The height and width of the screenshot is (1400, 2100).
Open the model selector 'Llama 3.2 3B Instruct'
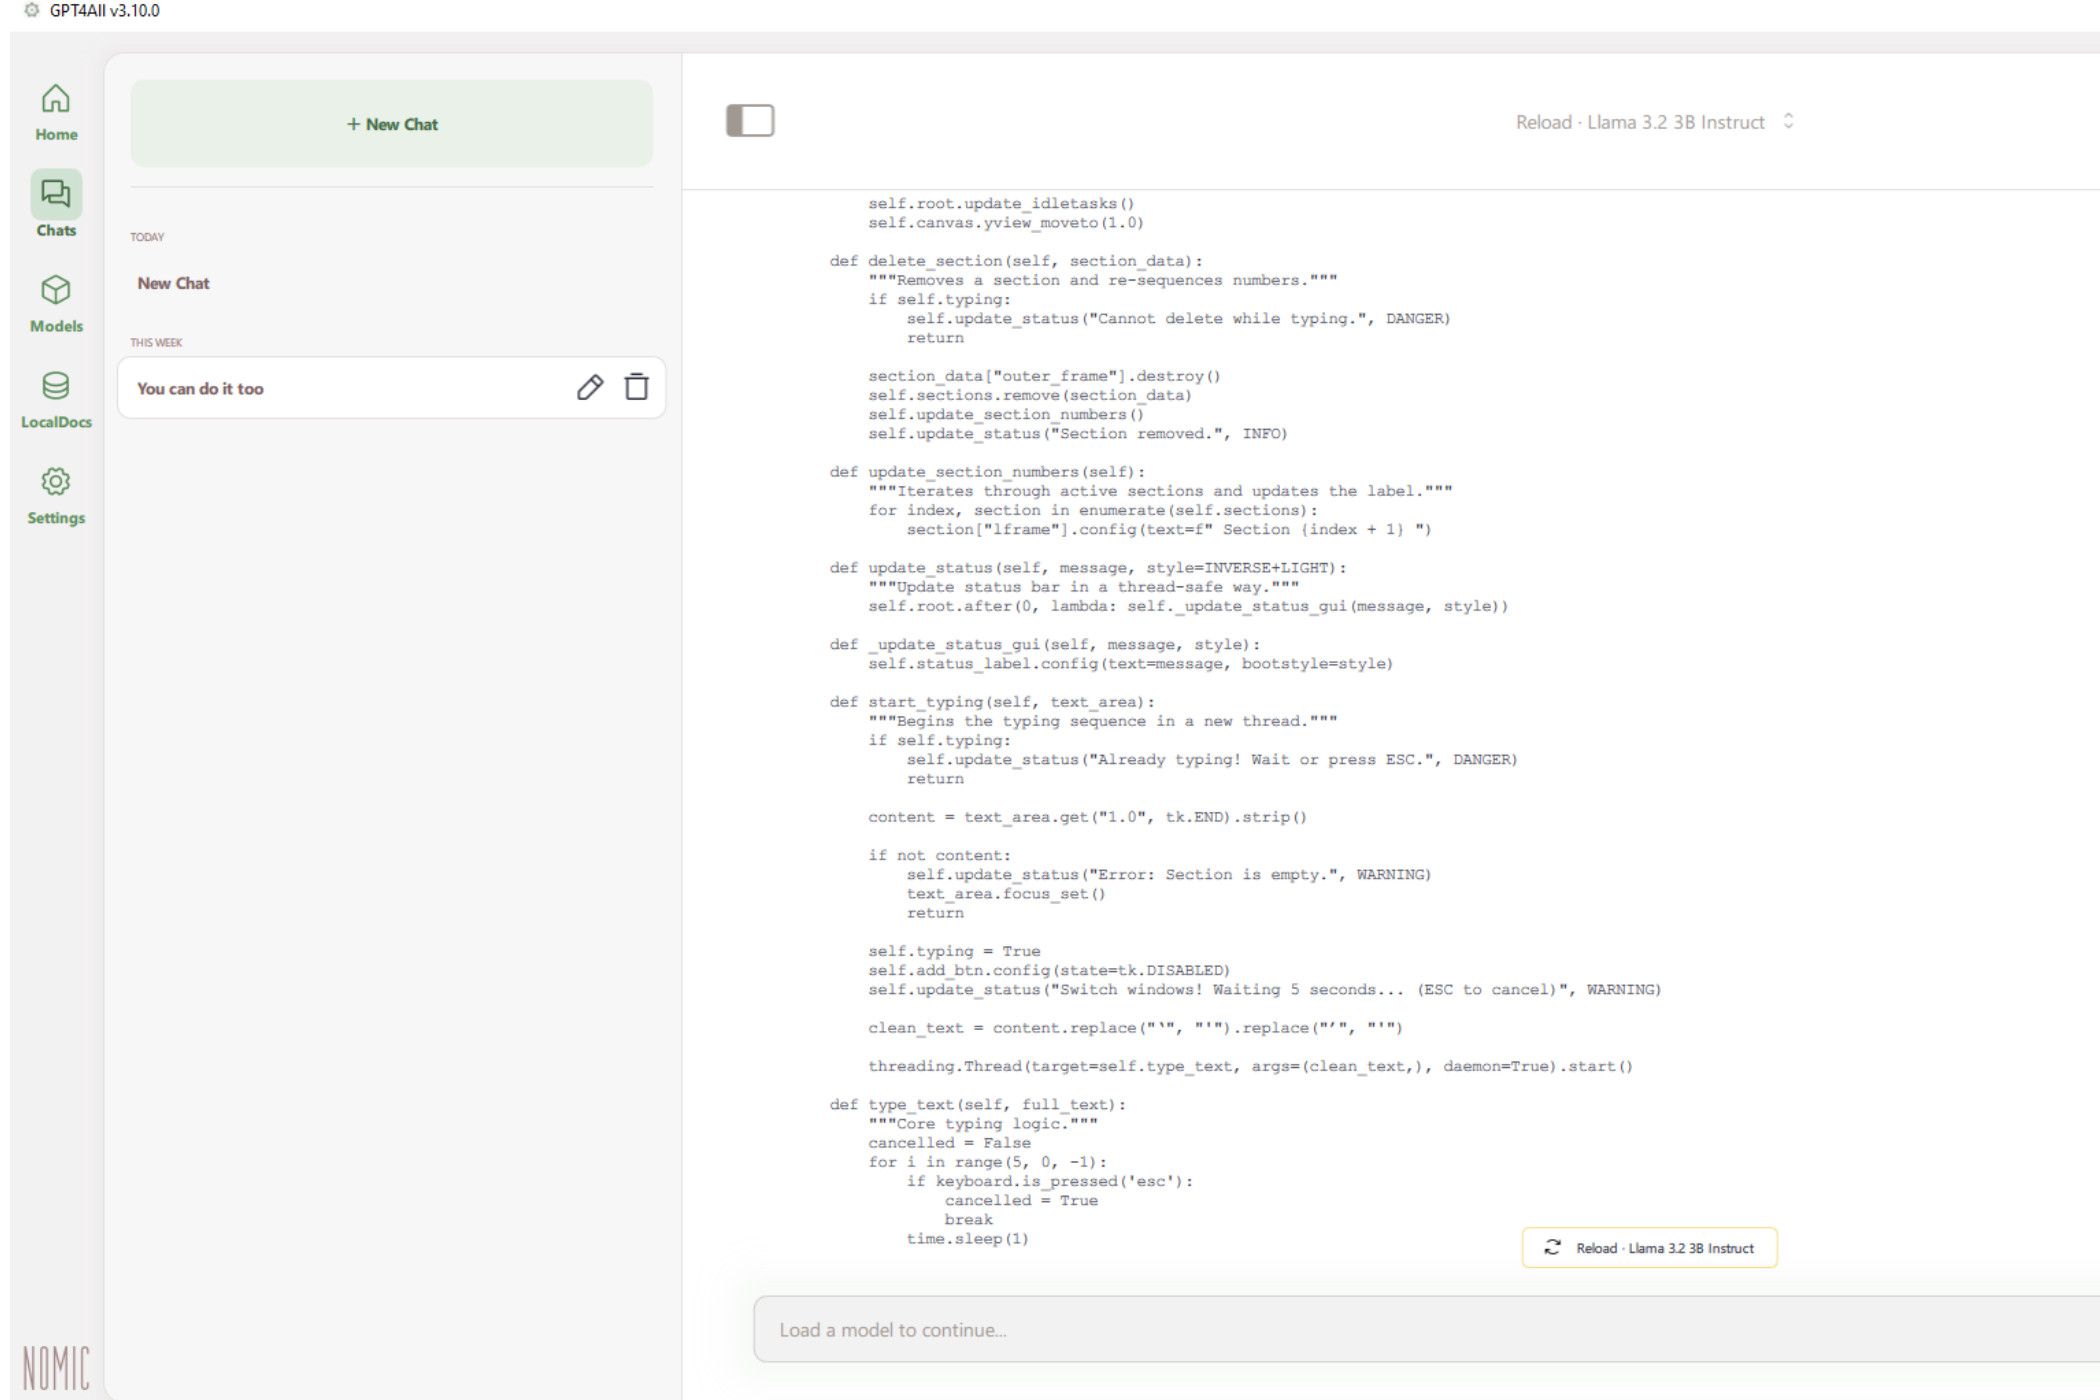click(x=1655, y=122)
